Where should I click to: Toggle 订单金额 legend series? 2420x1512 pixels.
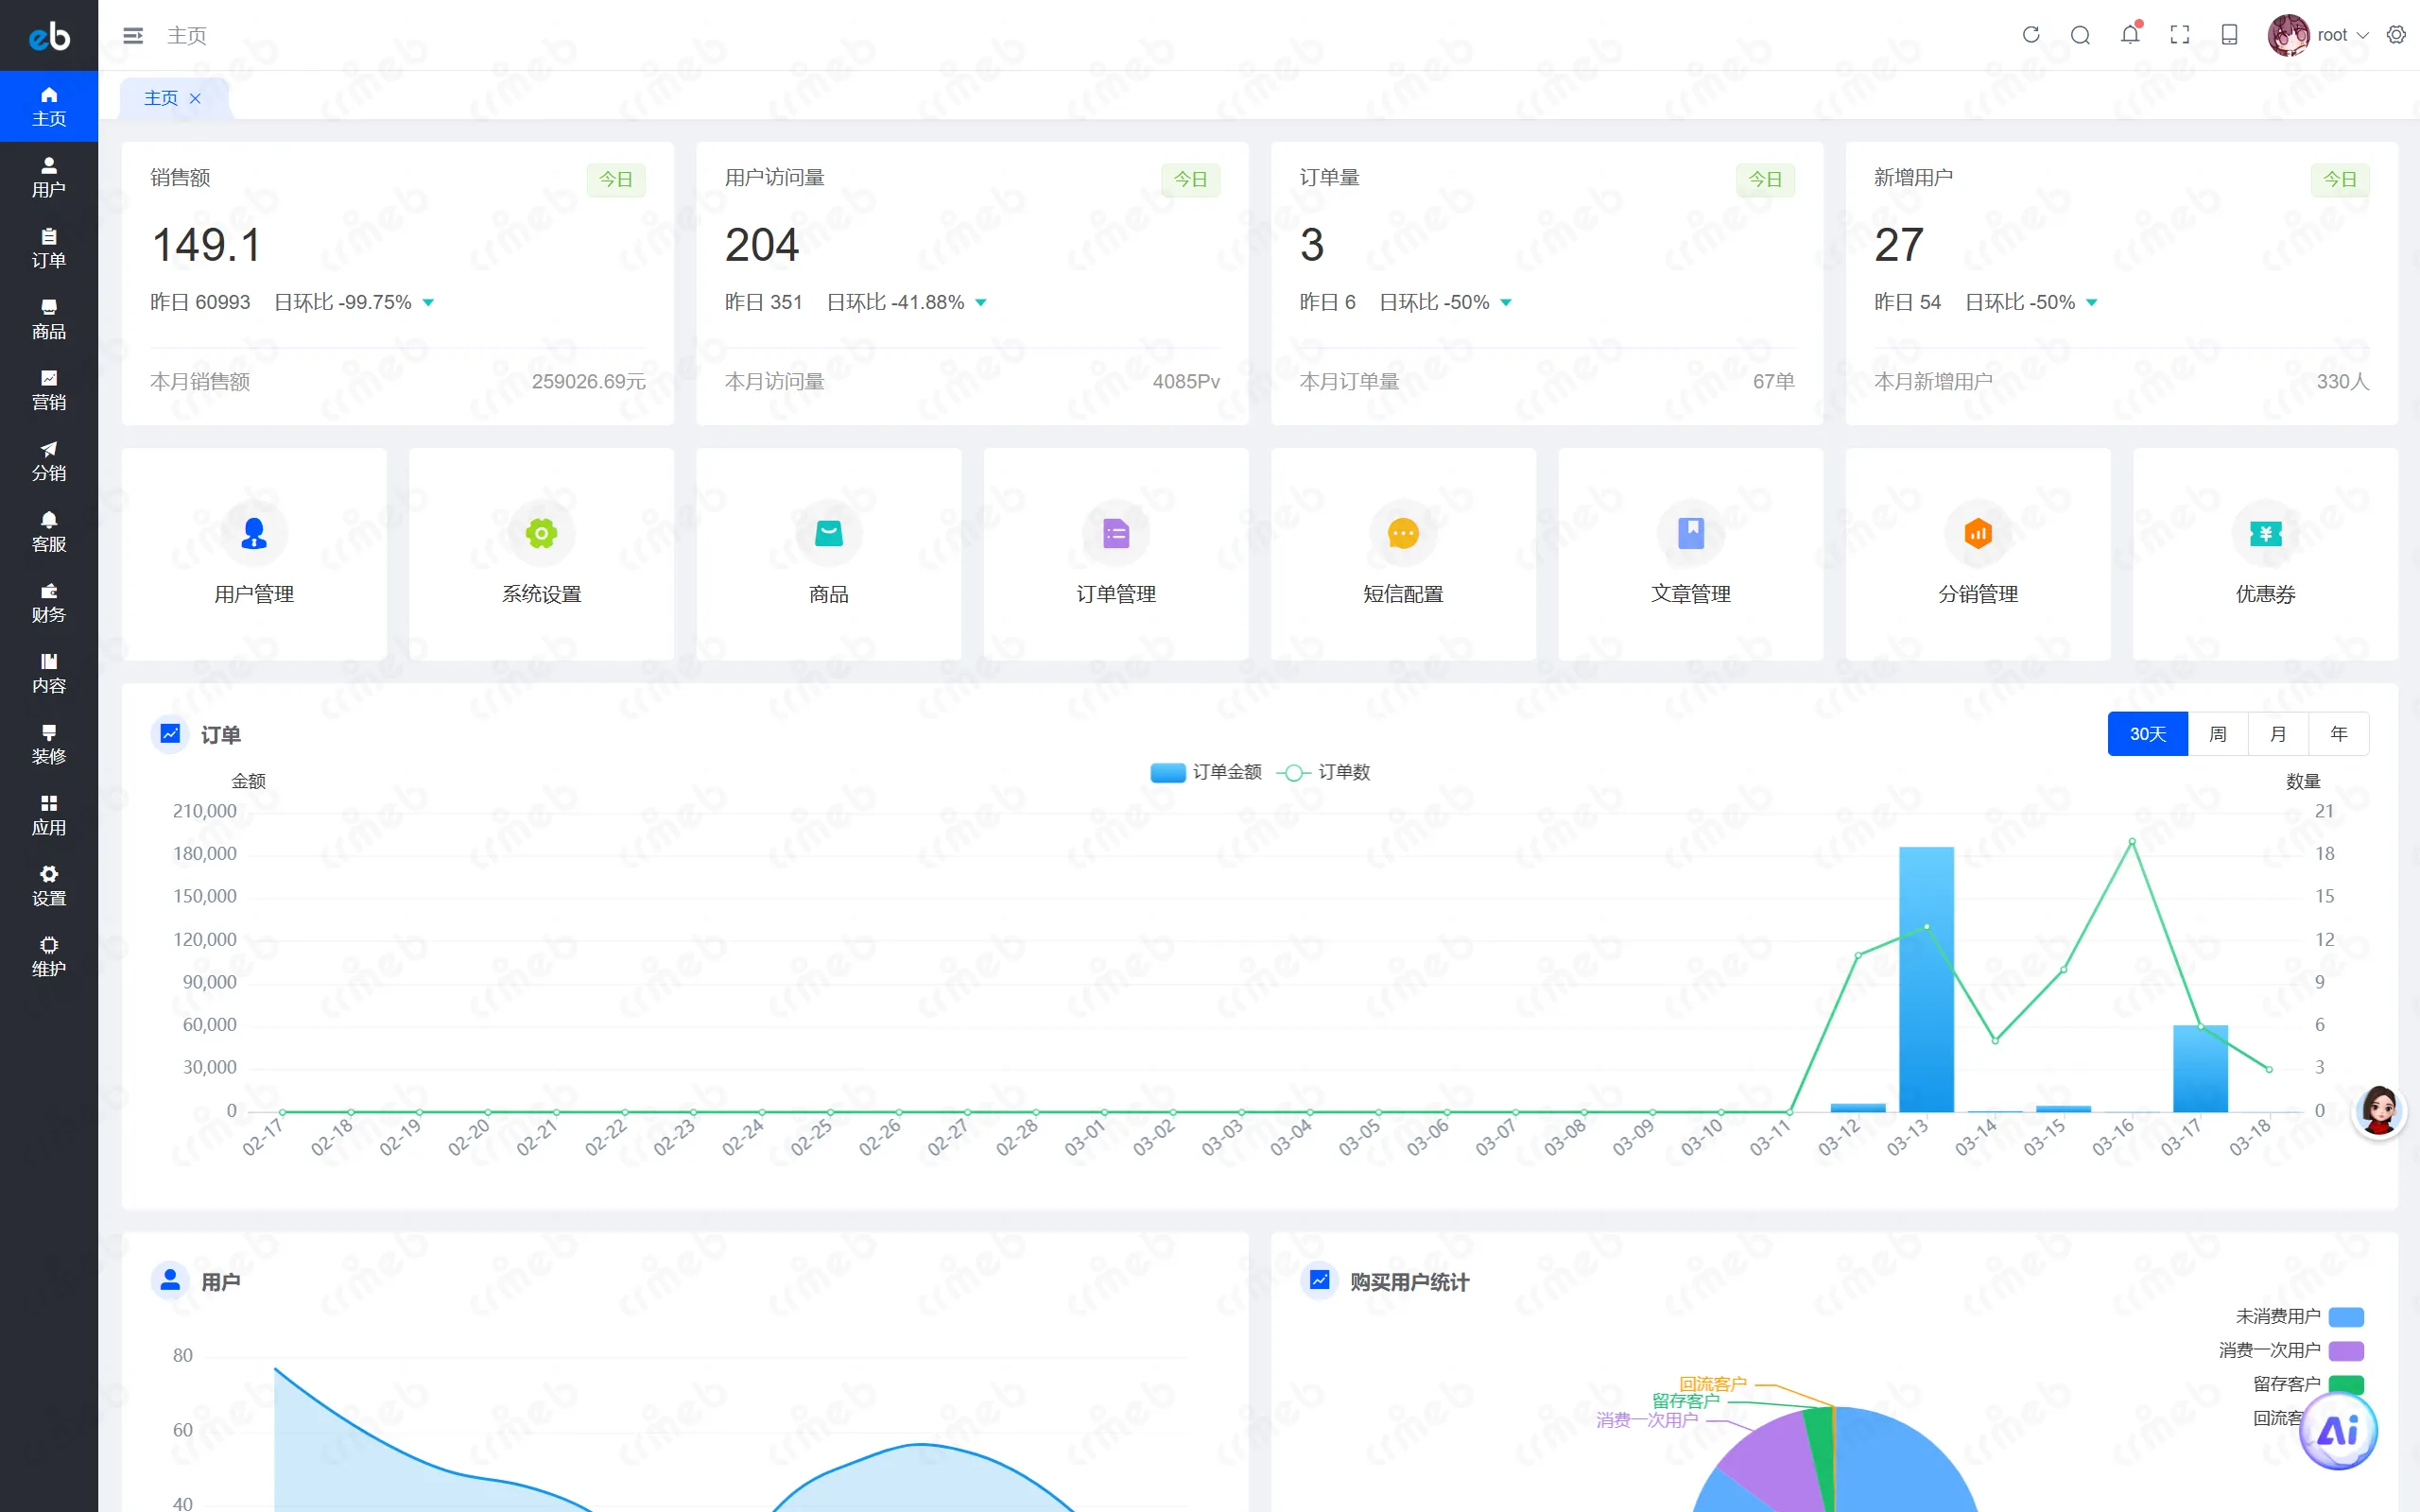click(x=1206, y=772)
